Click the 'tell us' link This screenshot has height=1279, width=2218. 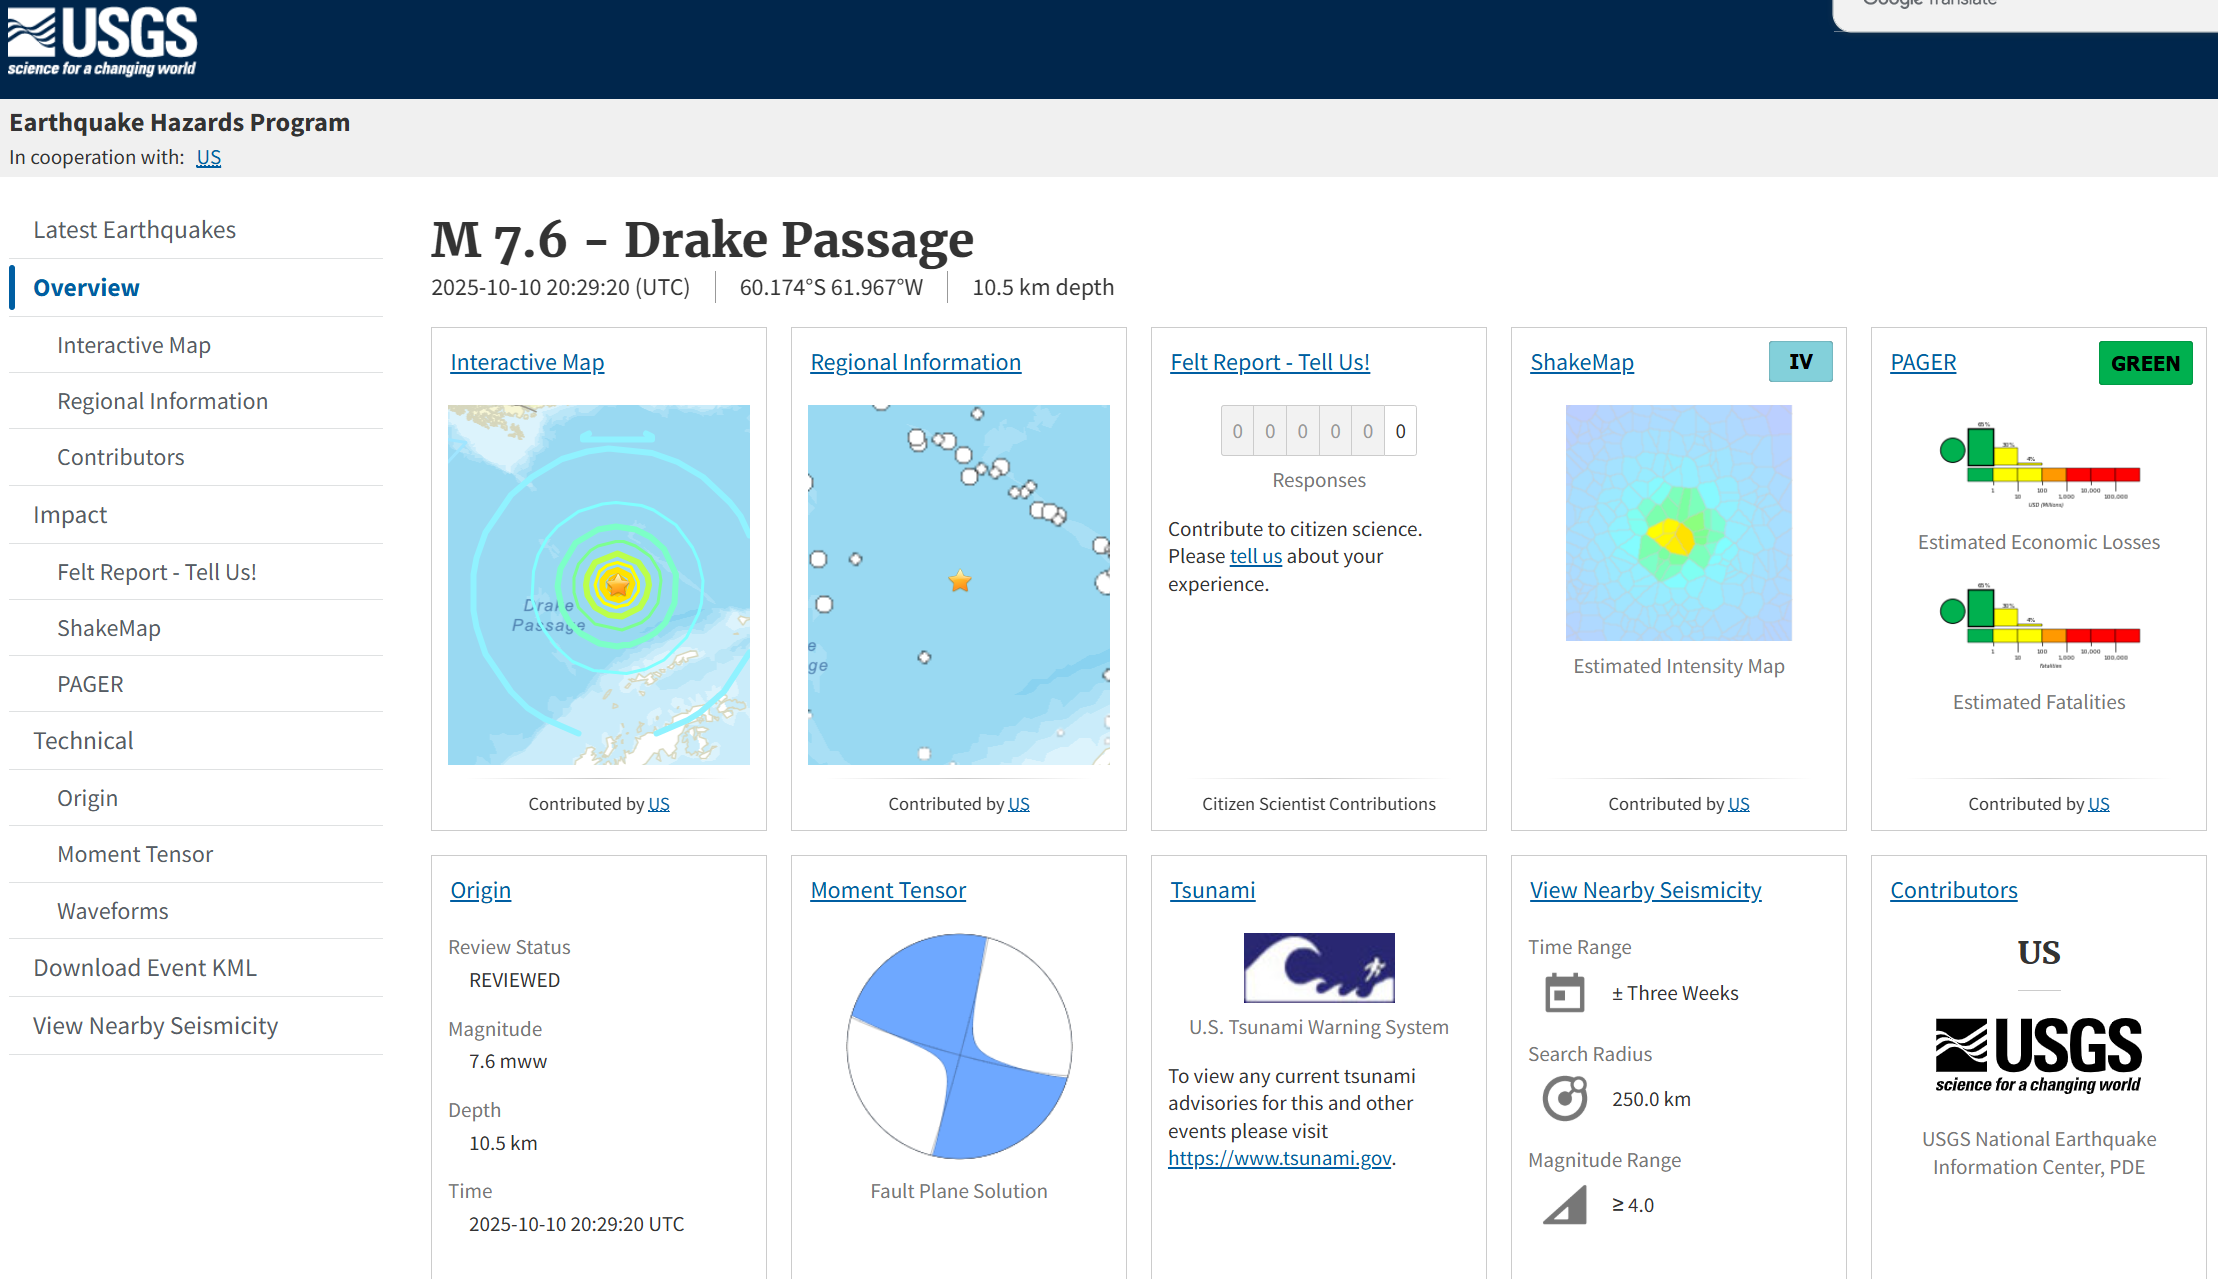1255,556
